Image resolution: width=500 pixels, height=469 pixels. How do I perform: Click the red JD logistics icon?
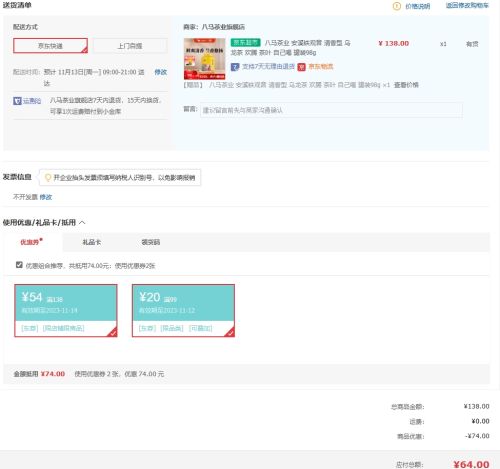pyautogui.click(x=301, y=67)
